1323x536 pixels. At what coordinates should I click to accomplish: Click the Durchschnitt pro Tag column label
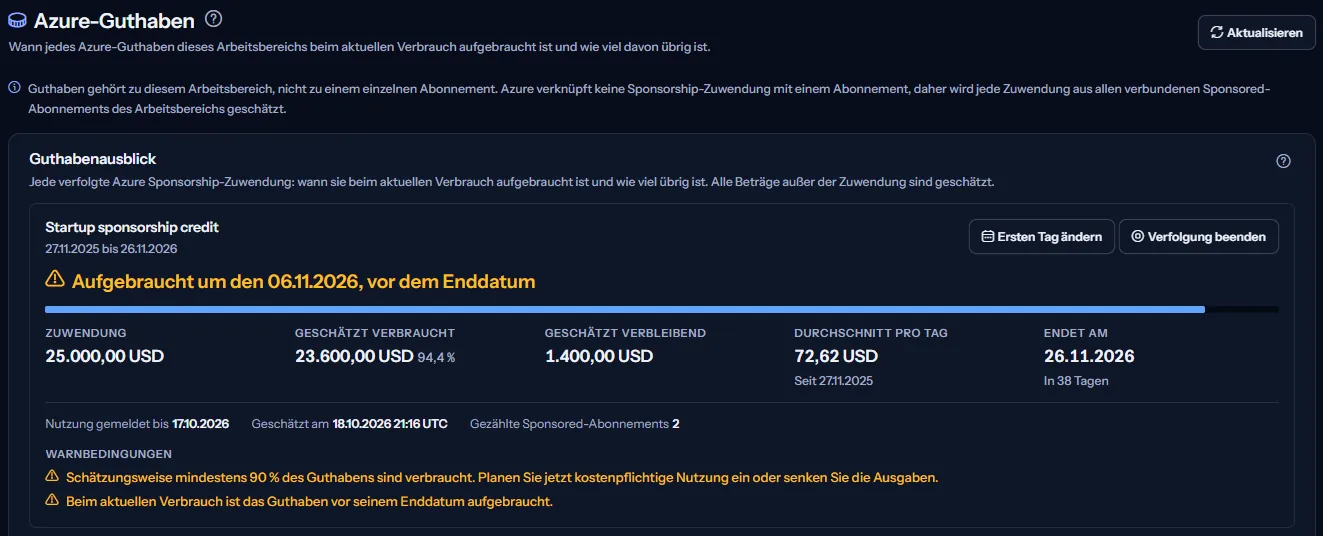point(871,333)
